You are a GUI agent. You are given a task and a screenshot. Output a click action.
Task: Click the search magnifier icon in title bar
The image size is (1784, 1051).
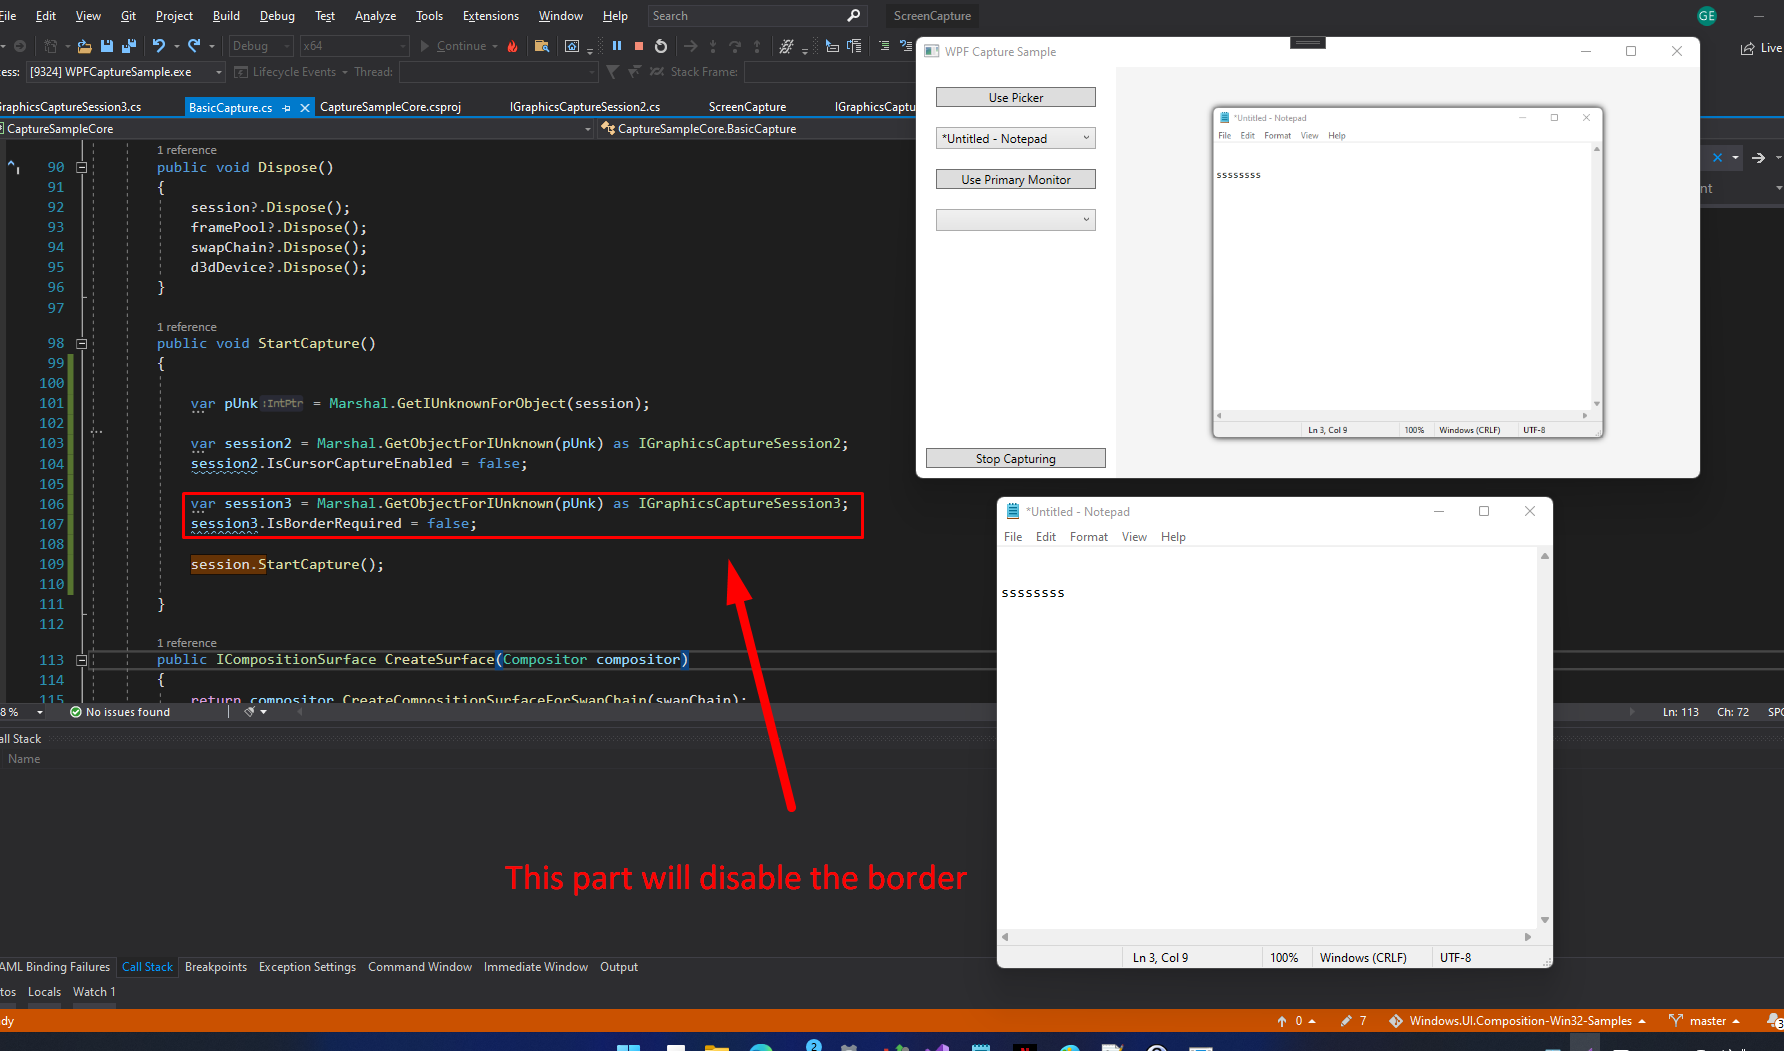point(853,16)
